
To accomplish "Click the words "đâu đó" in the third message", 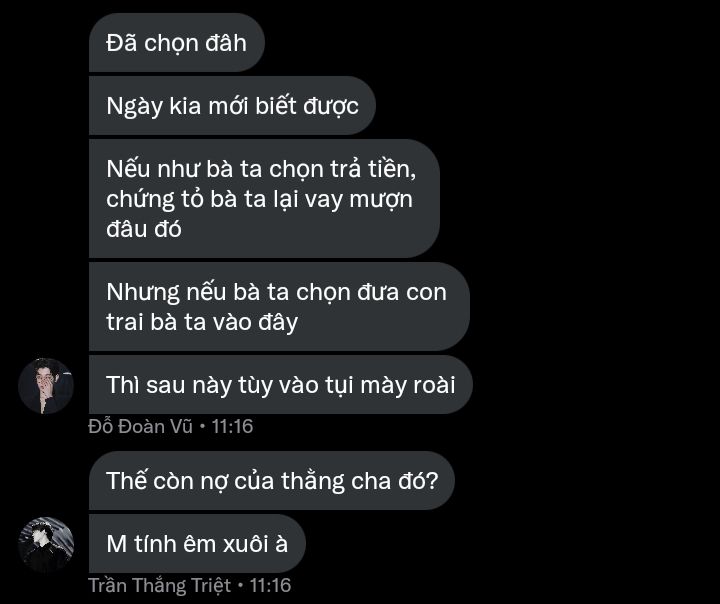I will (x=144, y=229).
